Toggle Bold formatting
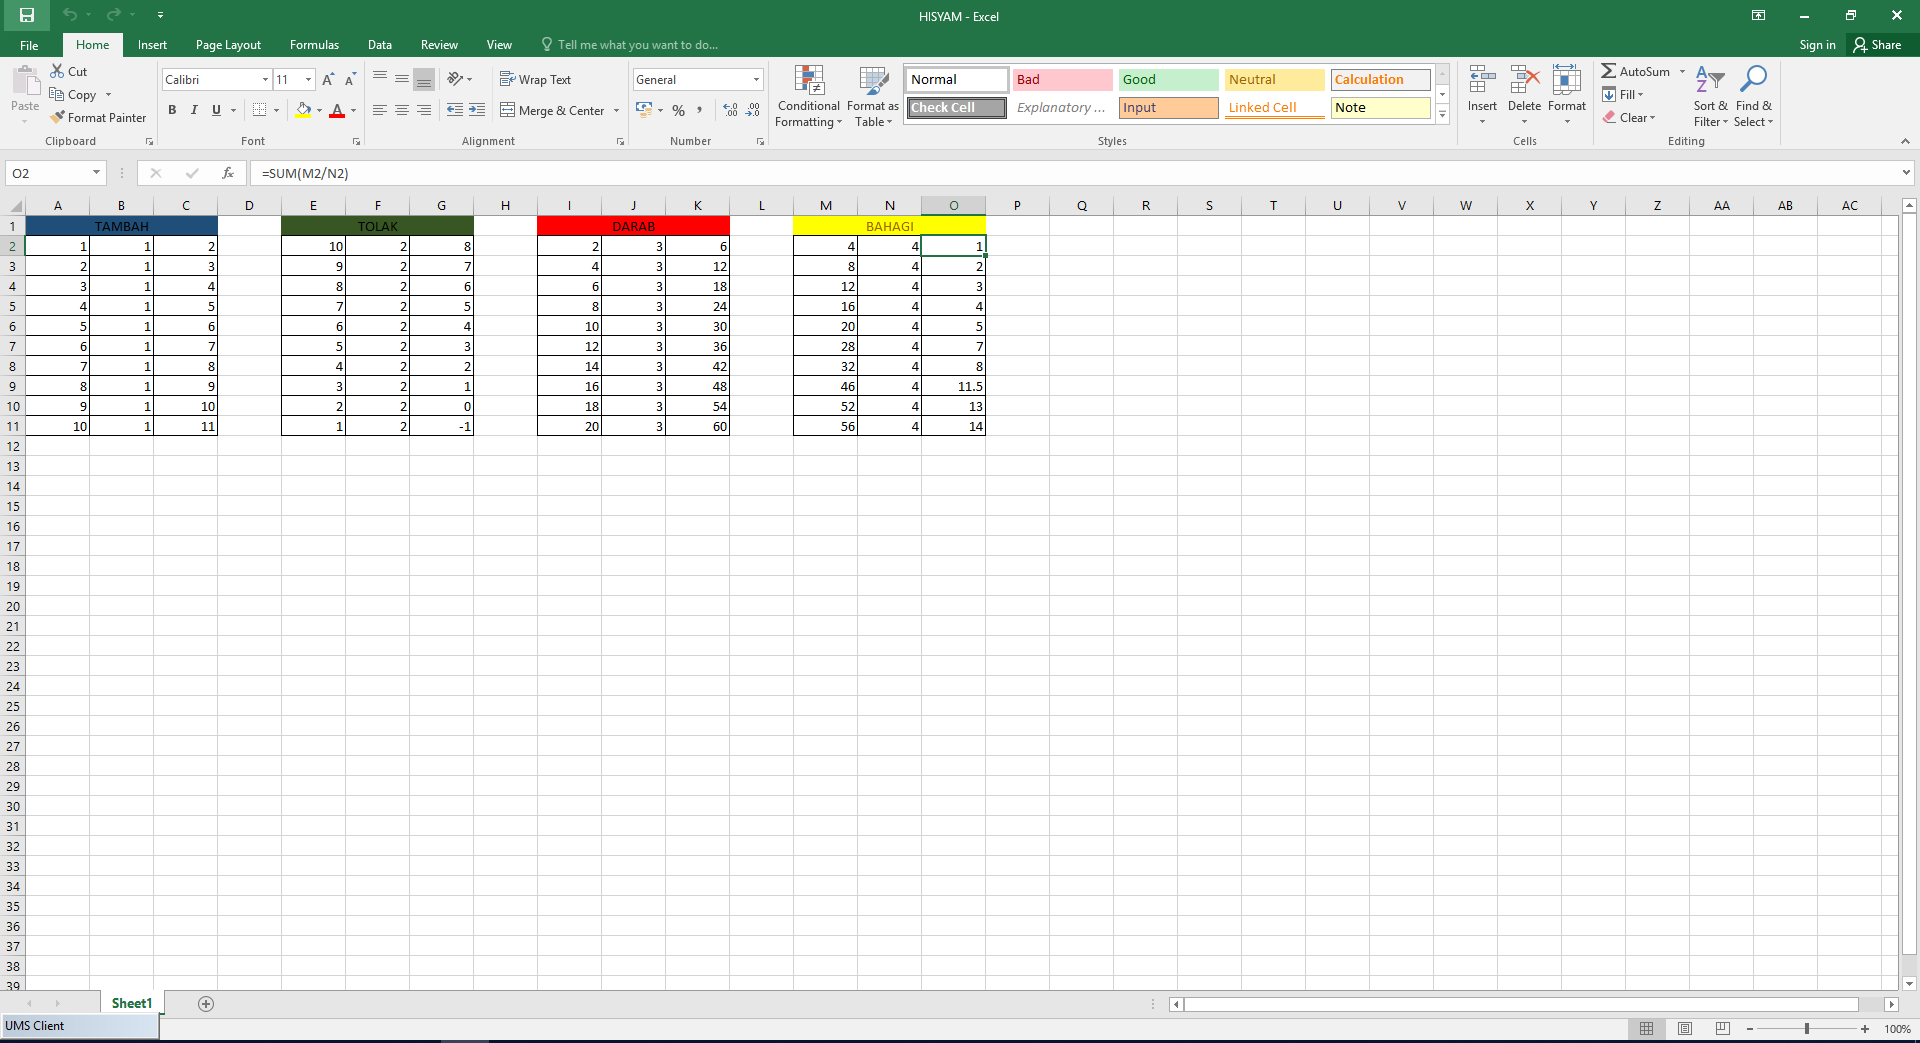1920x1043 pixels. click(x=172, y=110)
